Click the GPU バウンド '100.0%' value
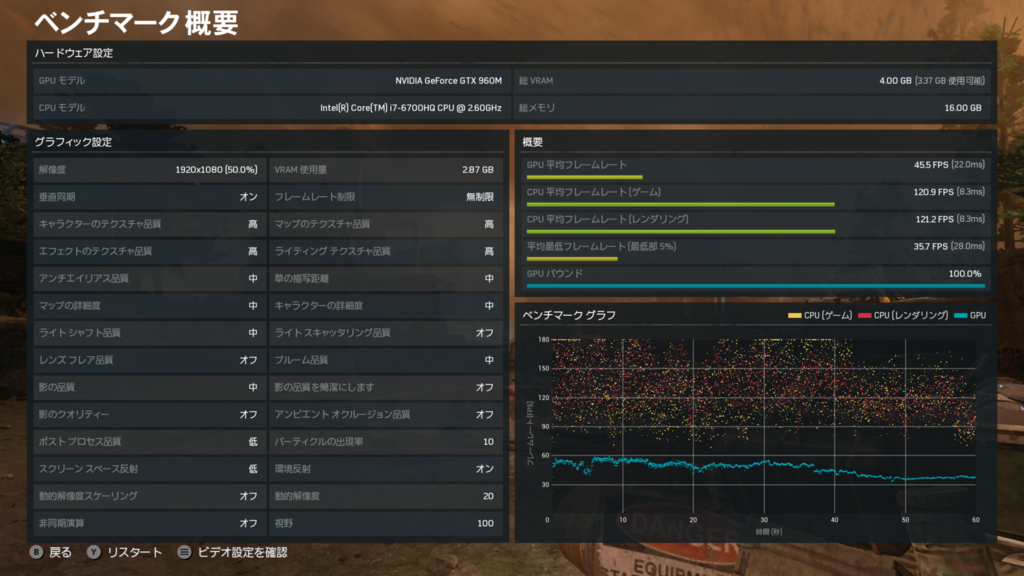Screen dimensions: 1024x576 [x=965, y=274]
